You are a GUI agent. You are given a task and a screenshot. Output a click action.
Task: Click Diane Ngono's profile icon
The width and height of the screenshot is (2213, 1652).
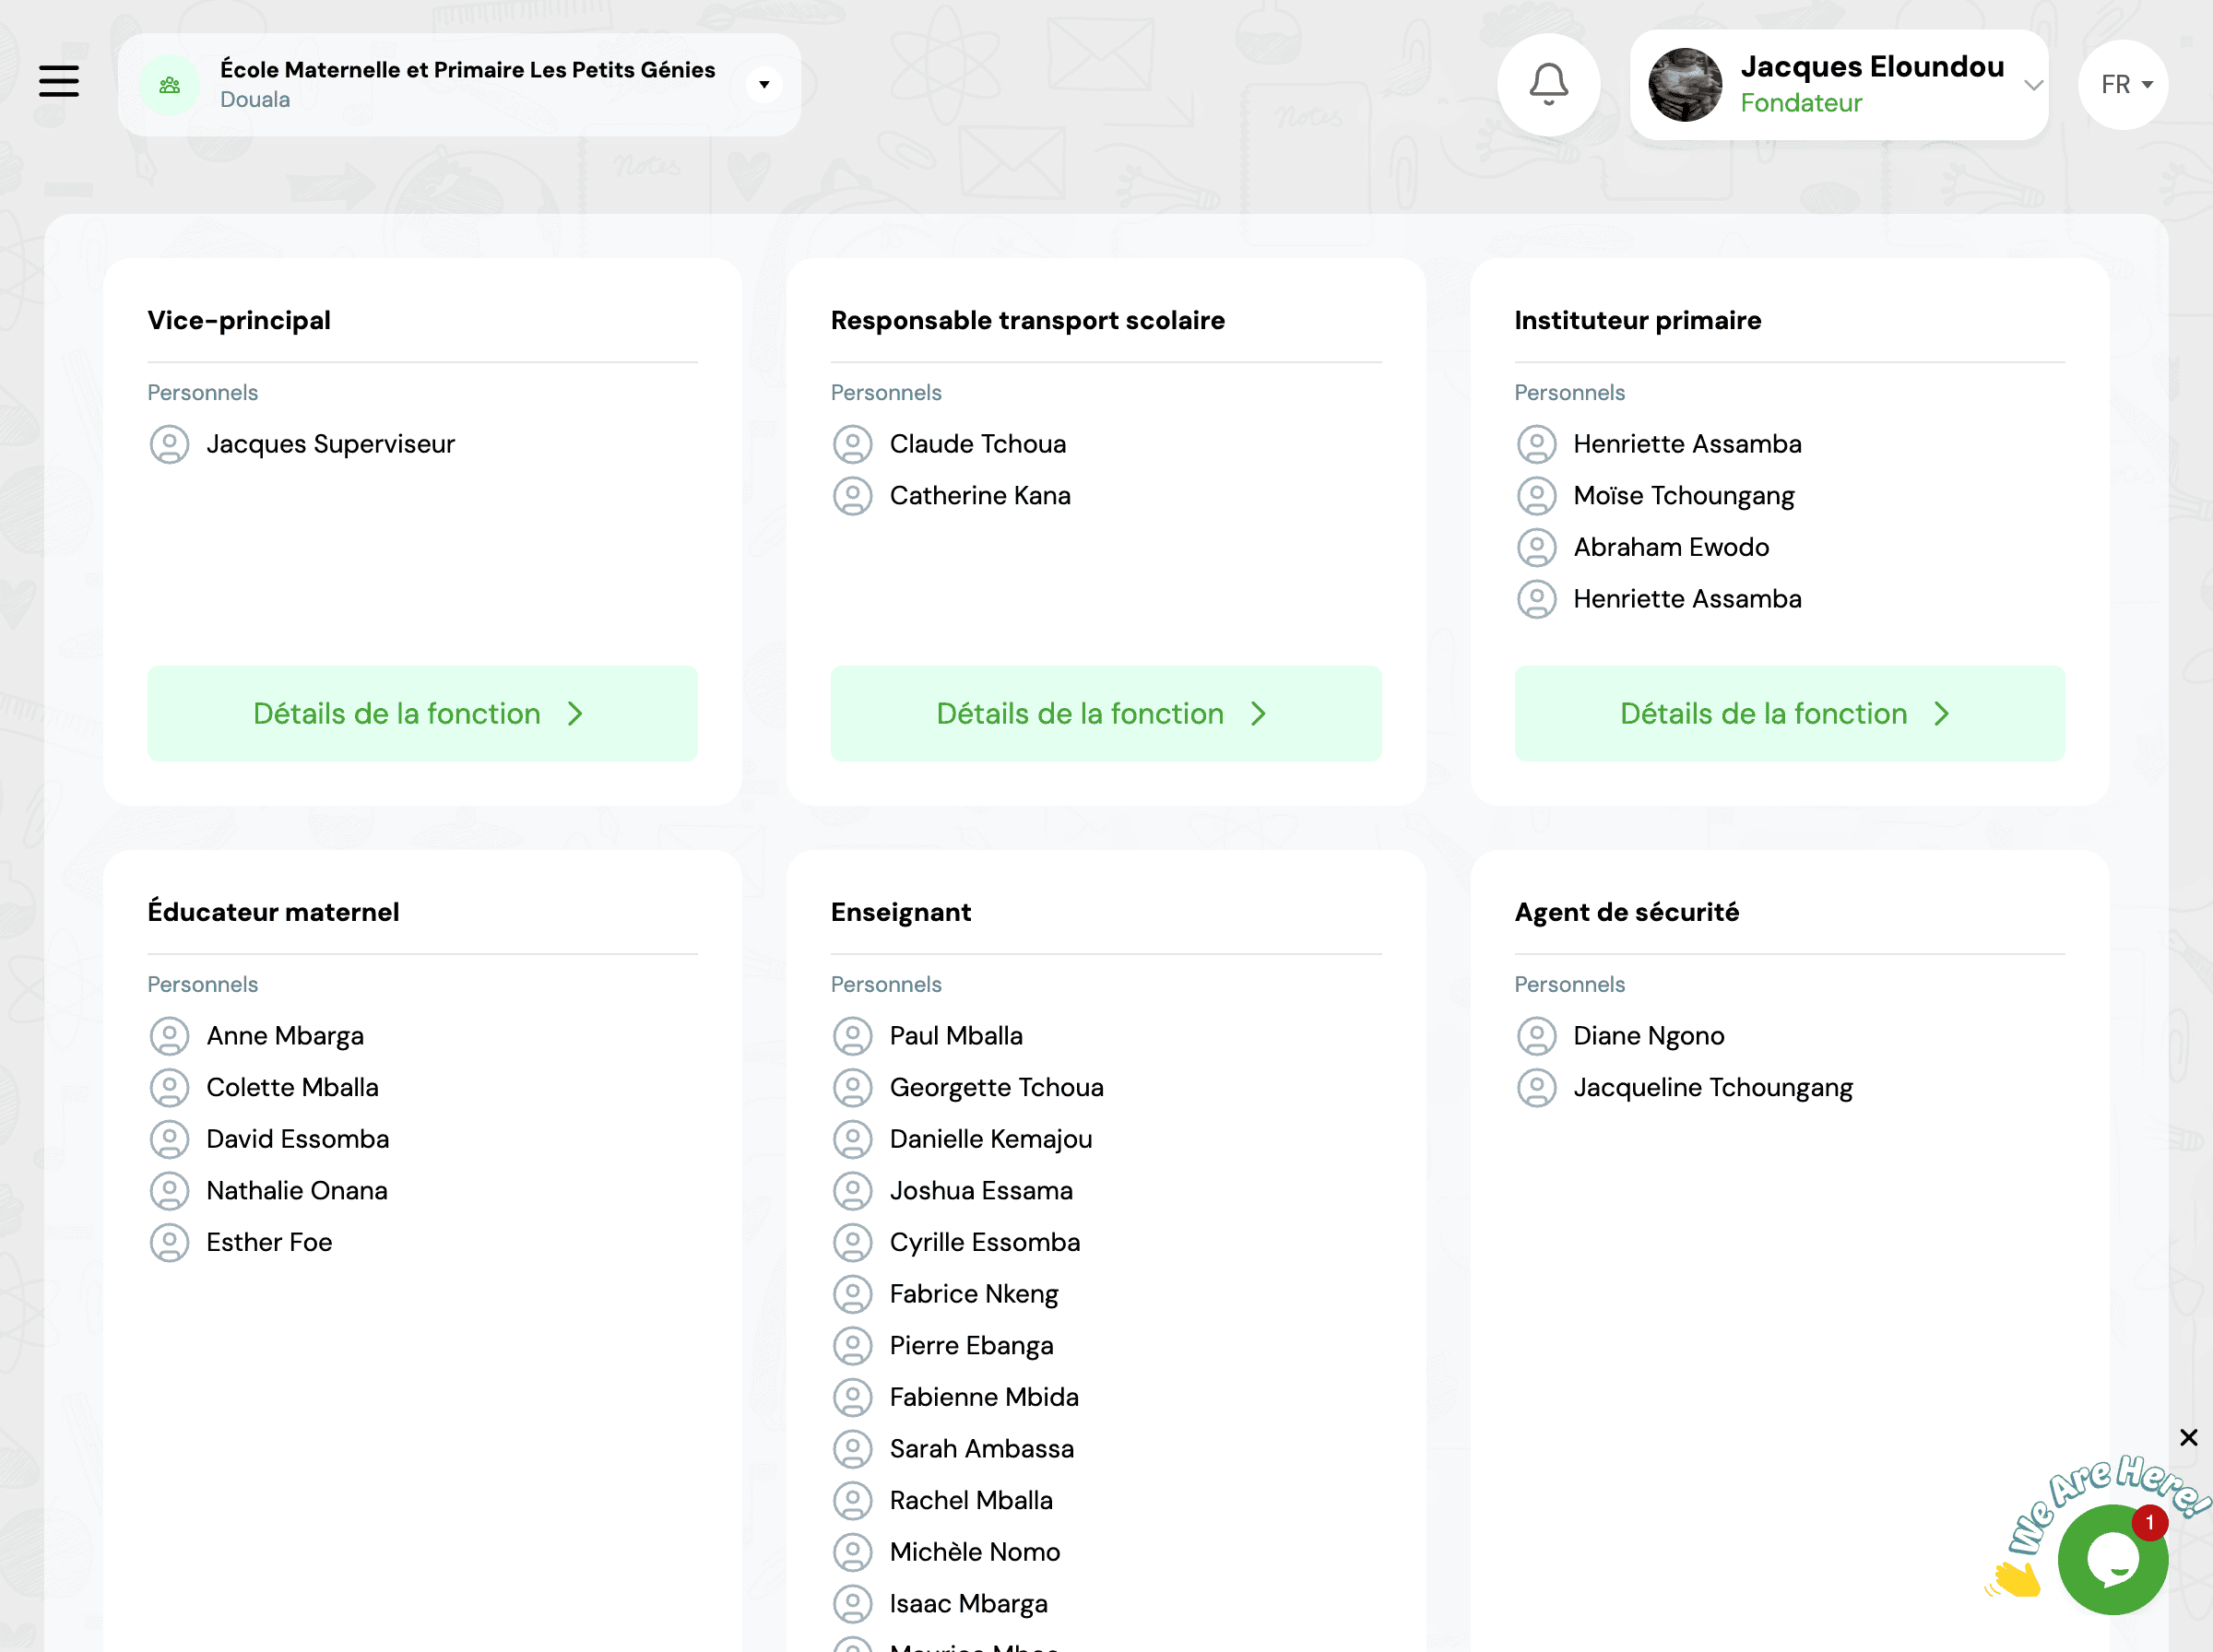tap(1536, 1036)
